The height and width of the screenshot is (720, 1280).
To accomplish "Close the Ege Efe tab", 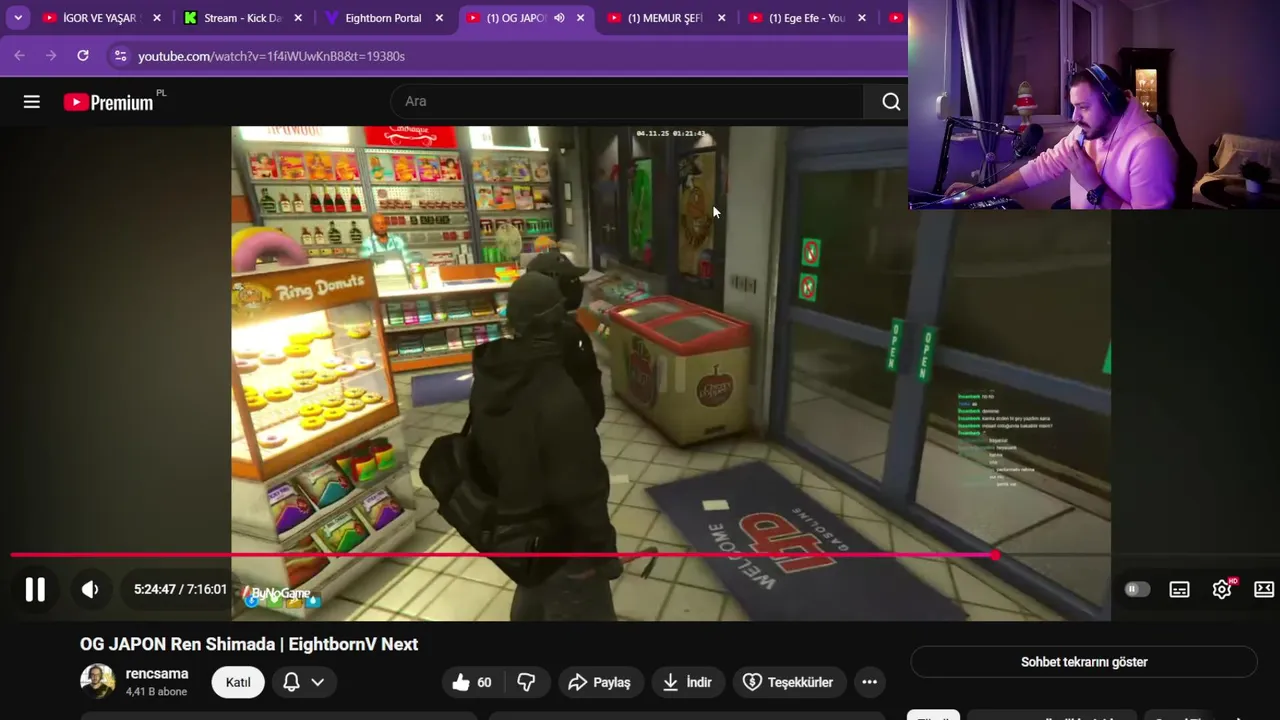I will pyautogui.click(x=862, y=18).
